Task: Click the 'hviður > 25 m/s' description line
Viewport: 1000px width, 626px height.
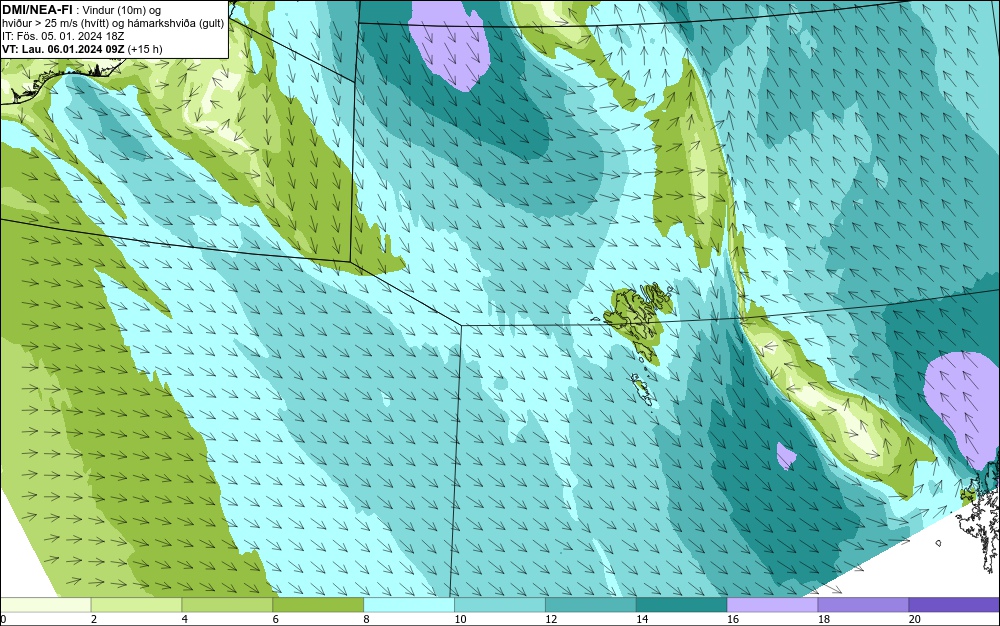Action: (x=114, y=23)
